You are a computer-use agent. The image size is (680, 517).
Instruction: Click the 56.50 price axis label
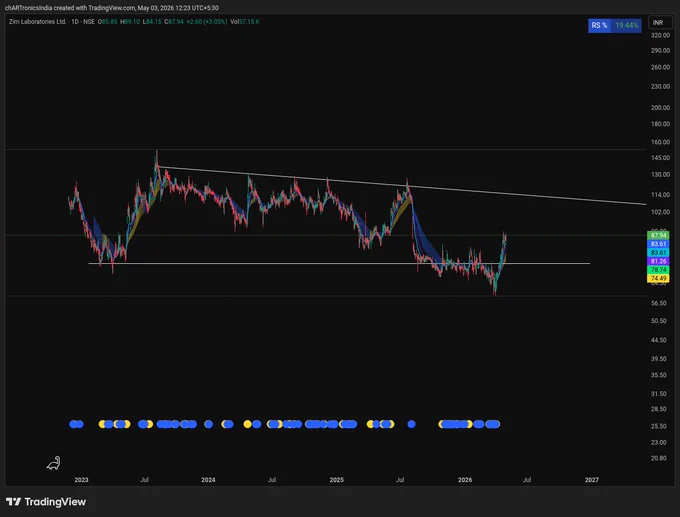(658, 303)
